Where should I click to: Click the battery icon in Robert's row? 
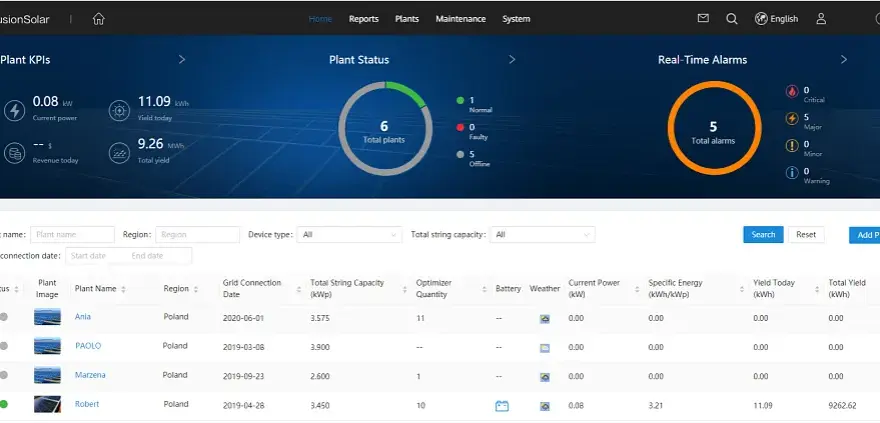(502, 406)
